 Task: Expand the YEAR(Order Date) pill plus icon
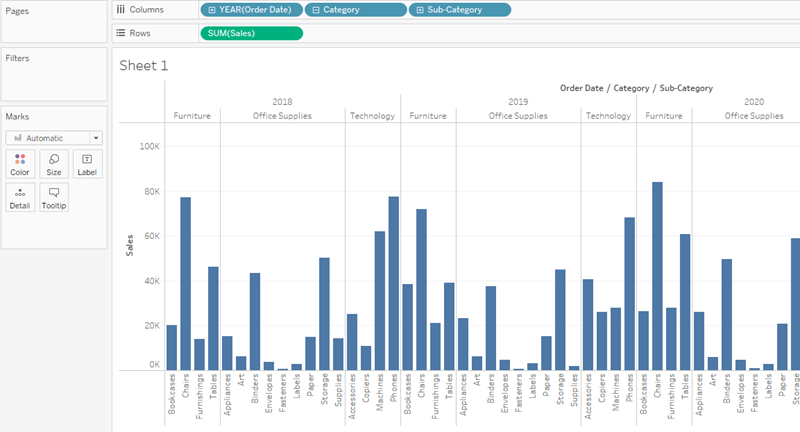211,10
